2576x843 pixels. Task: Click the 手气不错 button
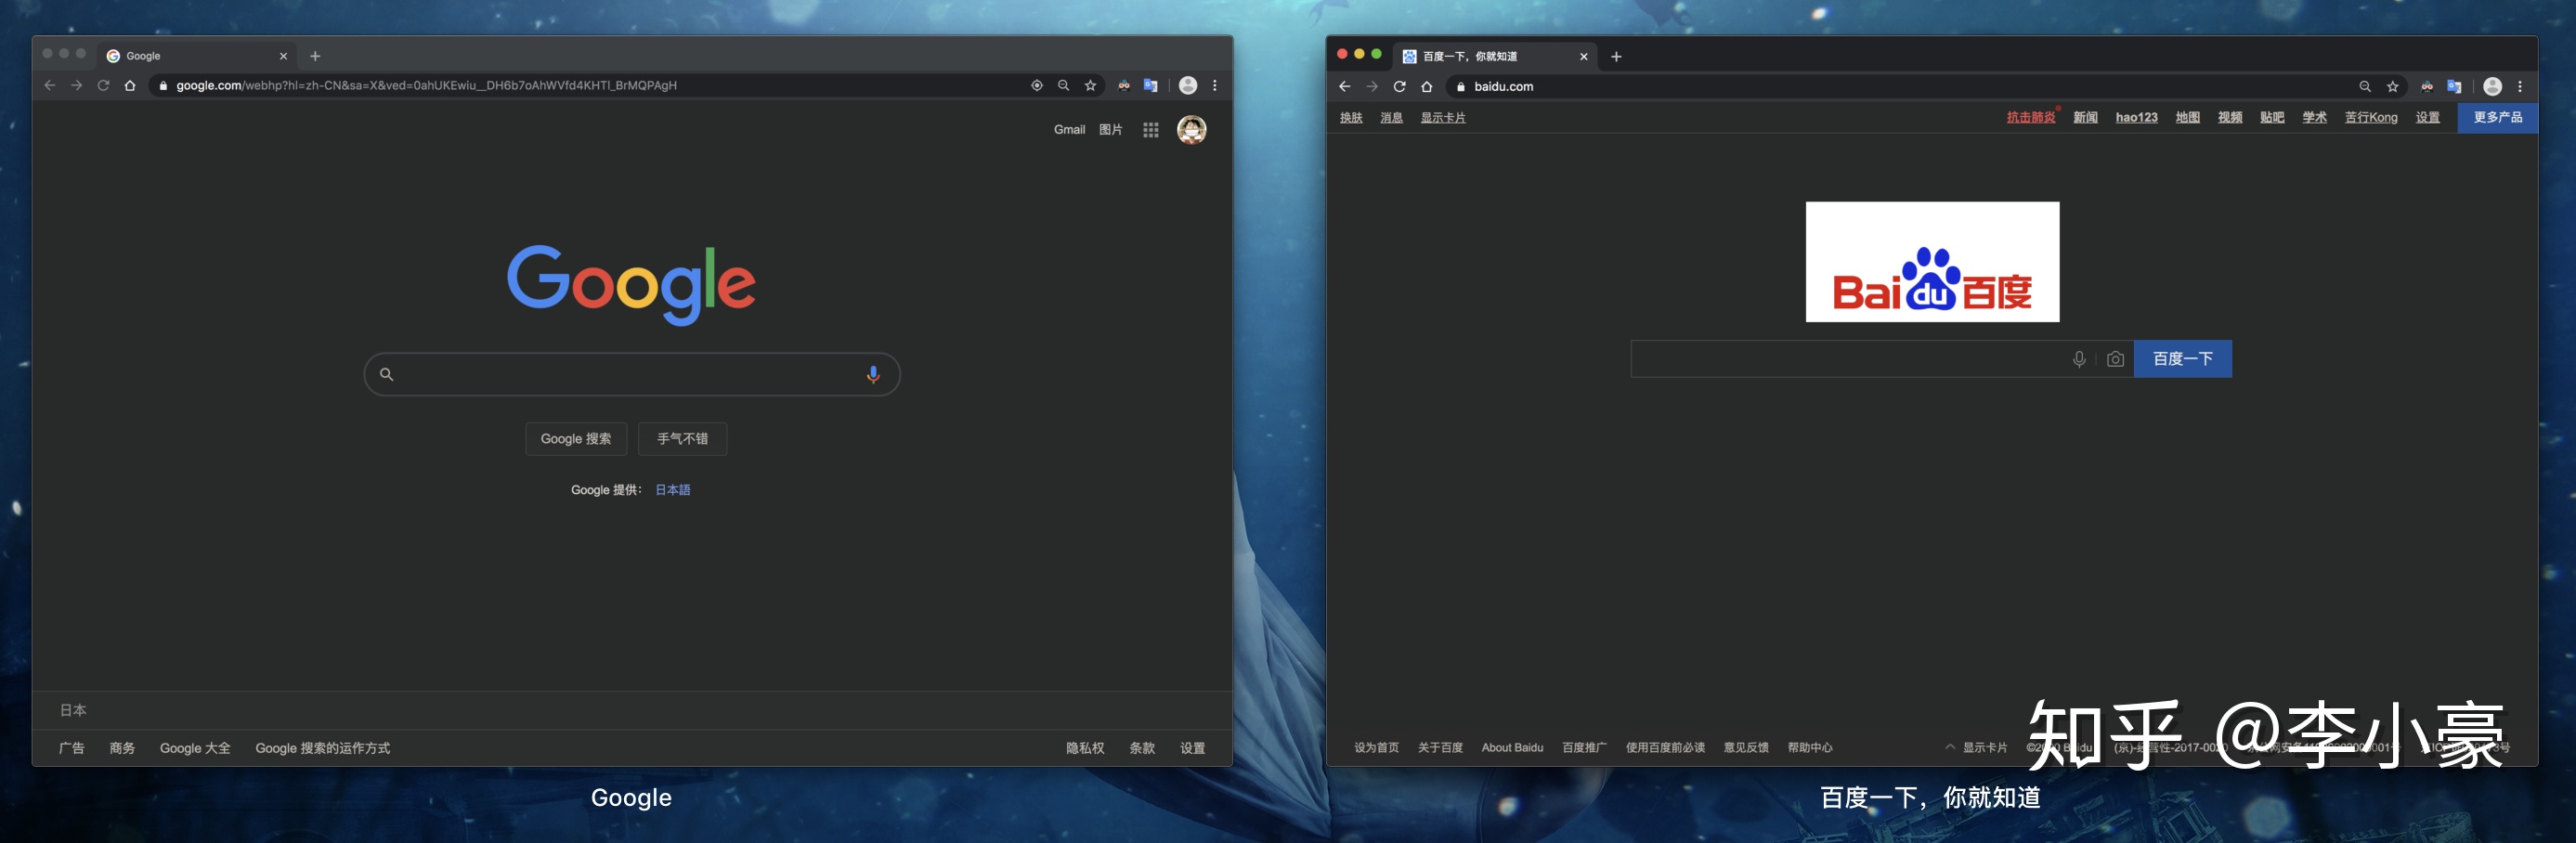pos(682,439)
